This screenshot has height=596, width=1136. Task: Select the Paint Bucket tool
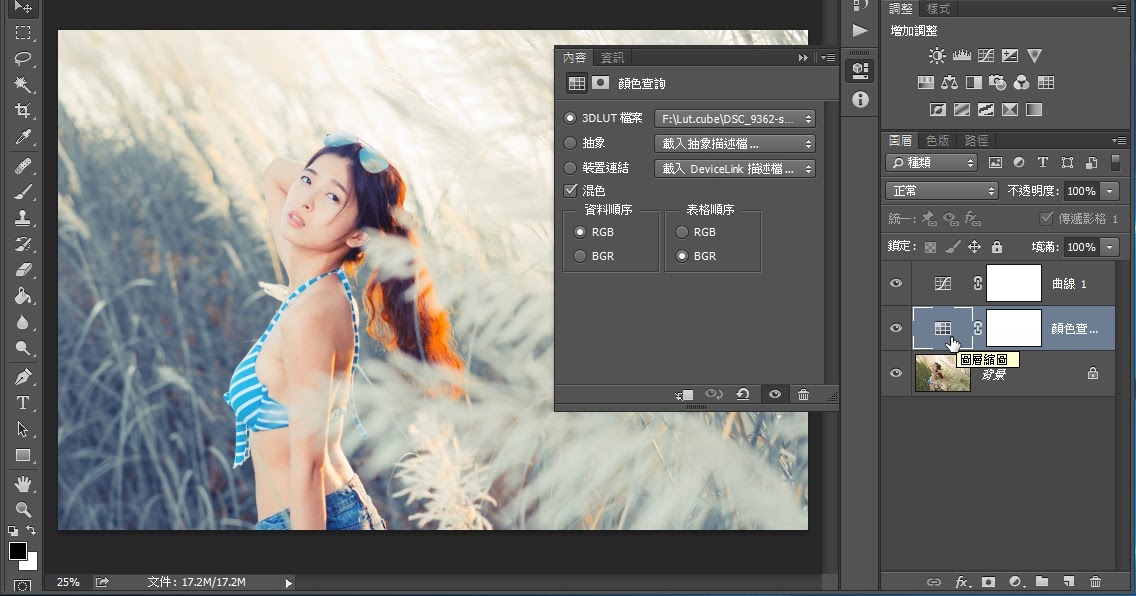(23, 295)
